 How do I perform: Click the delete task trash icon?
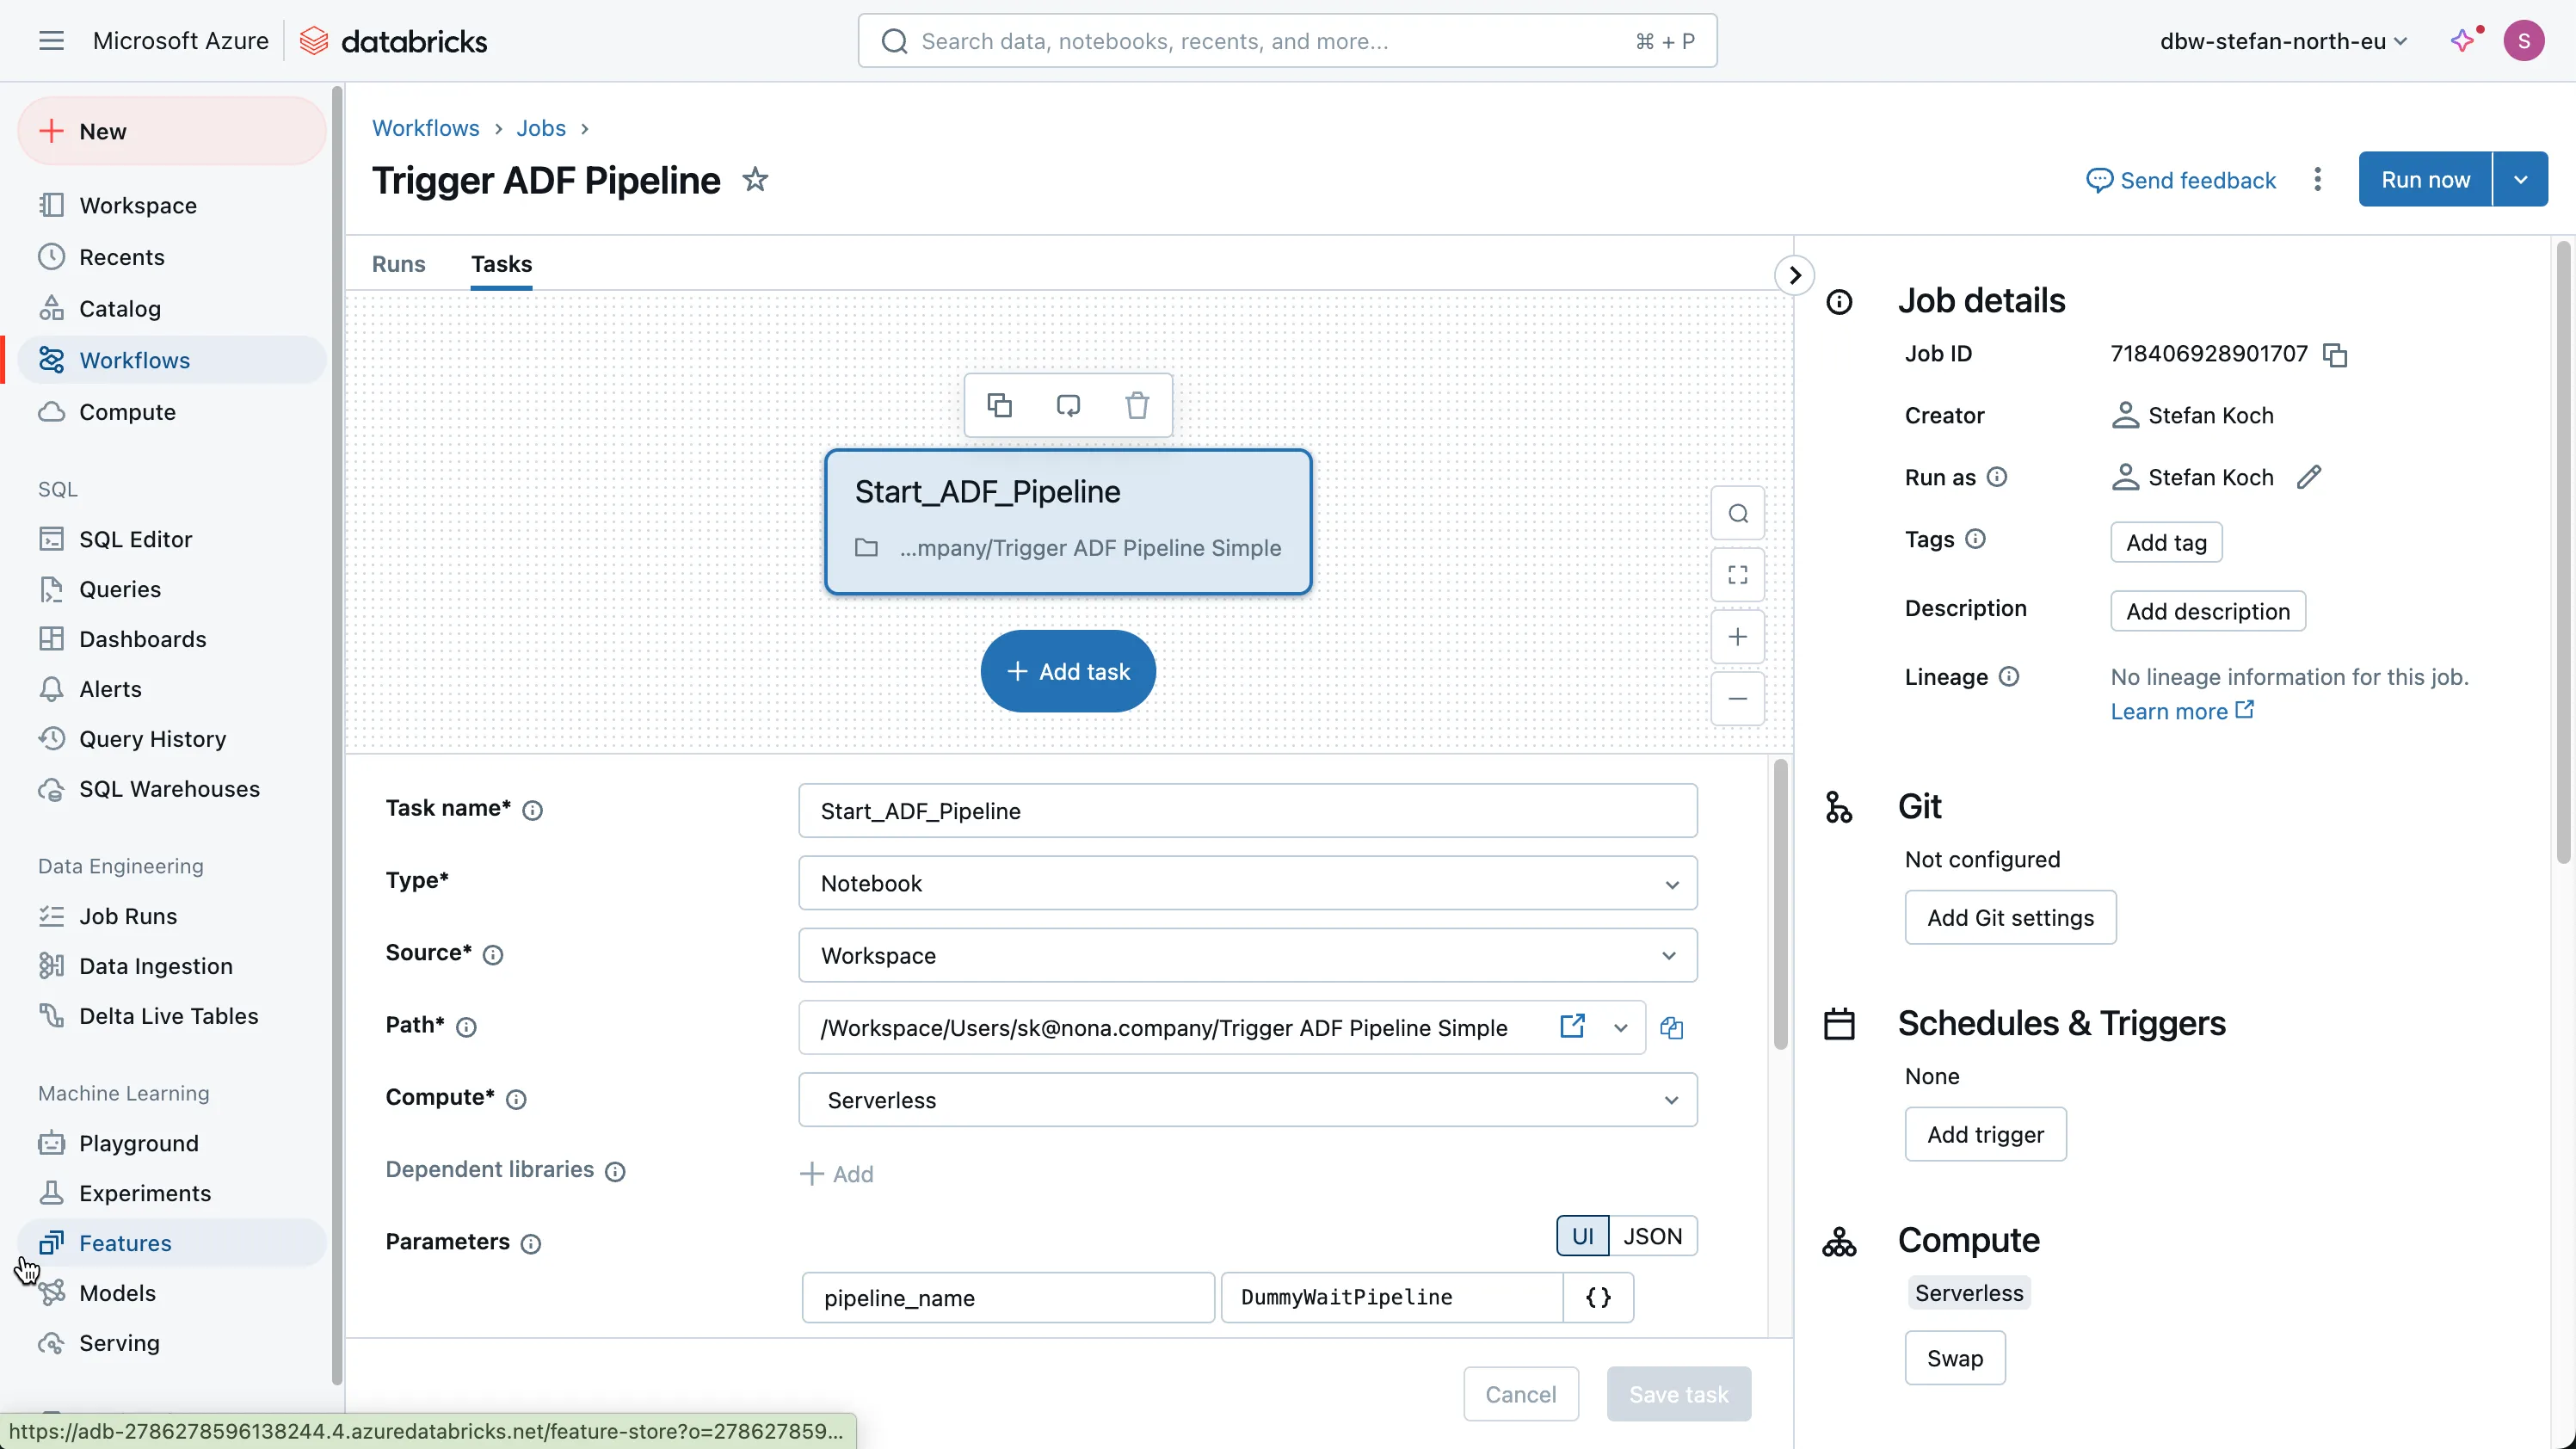pos(1137,405)
